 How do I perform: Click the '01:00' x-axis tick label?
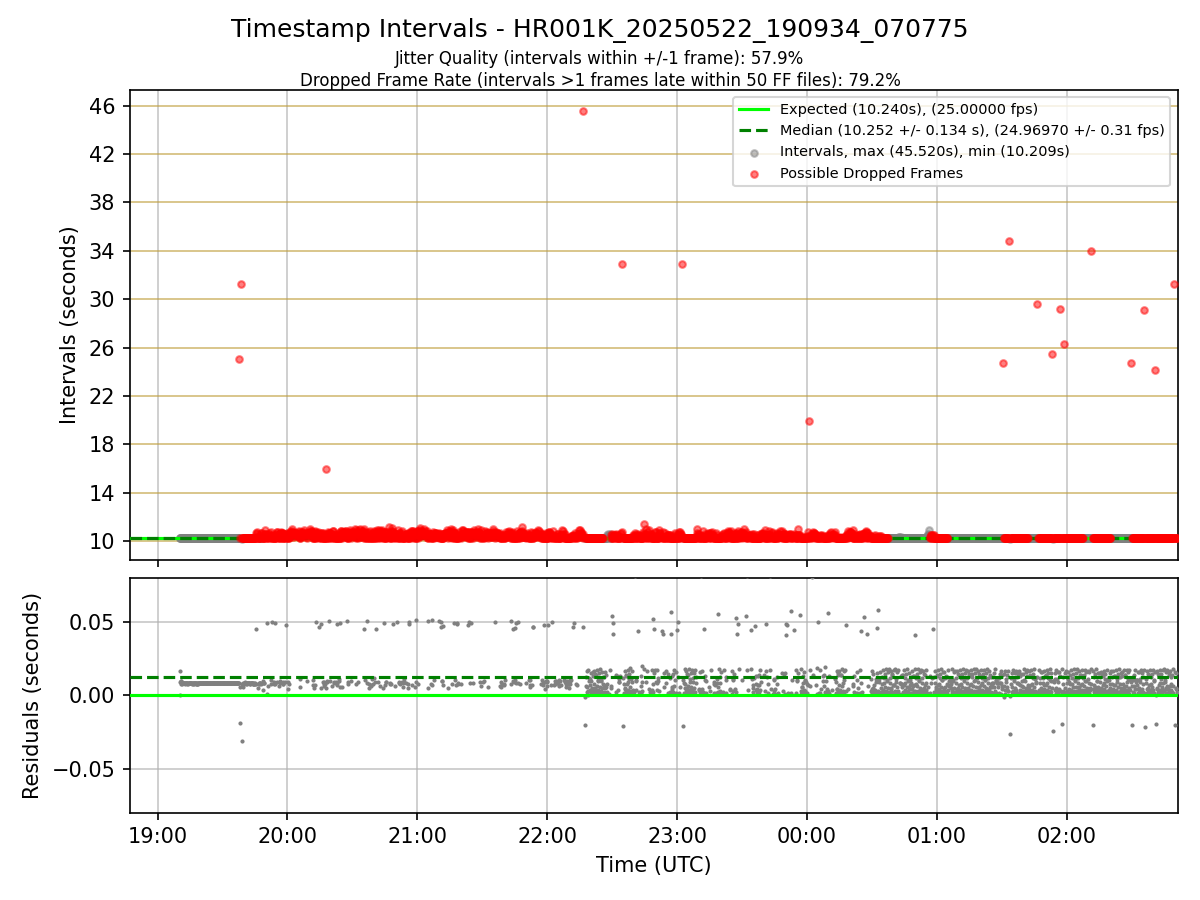(937, 837)
